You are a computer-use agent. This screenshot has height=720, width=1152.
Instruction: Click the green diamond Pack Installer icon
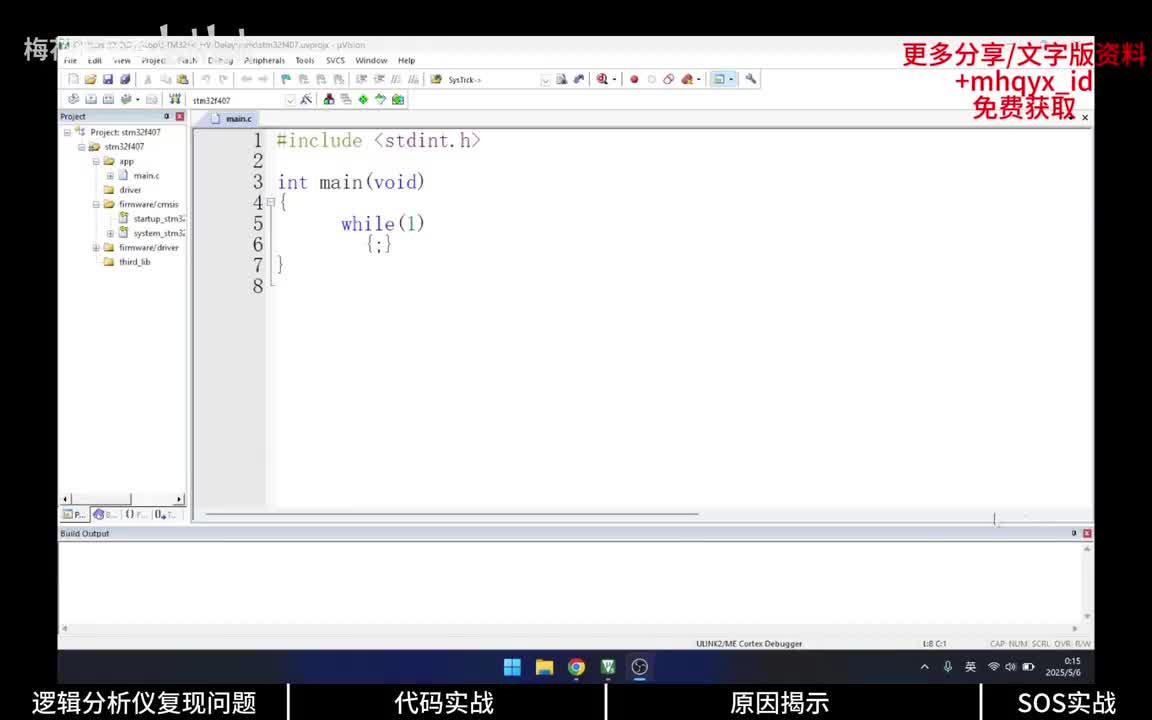click(363, 99)
